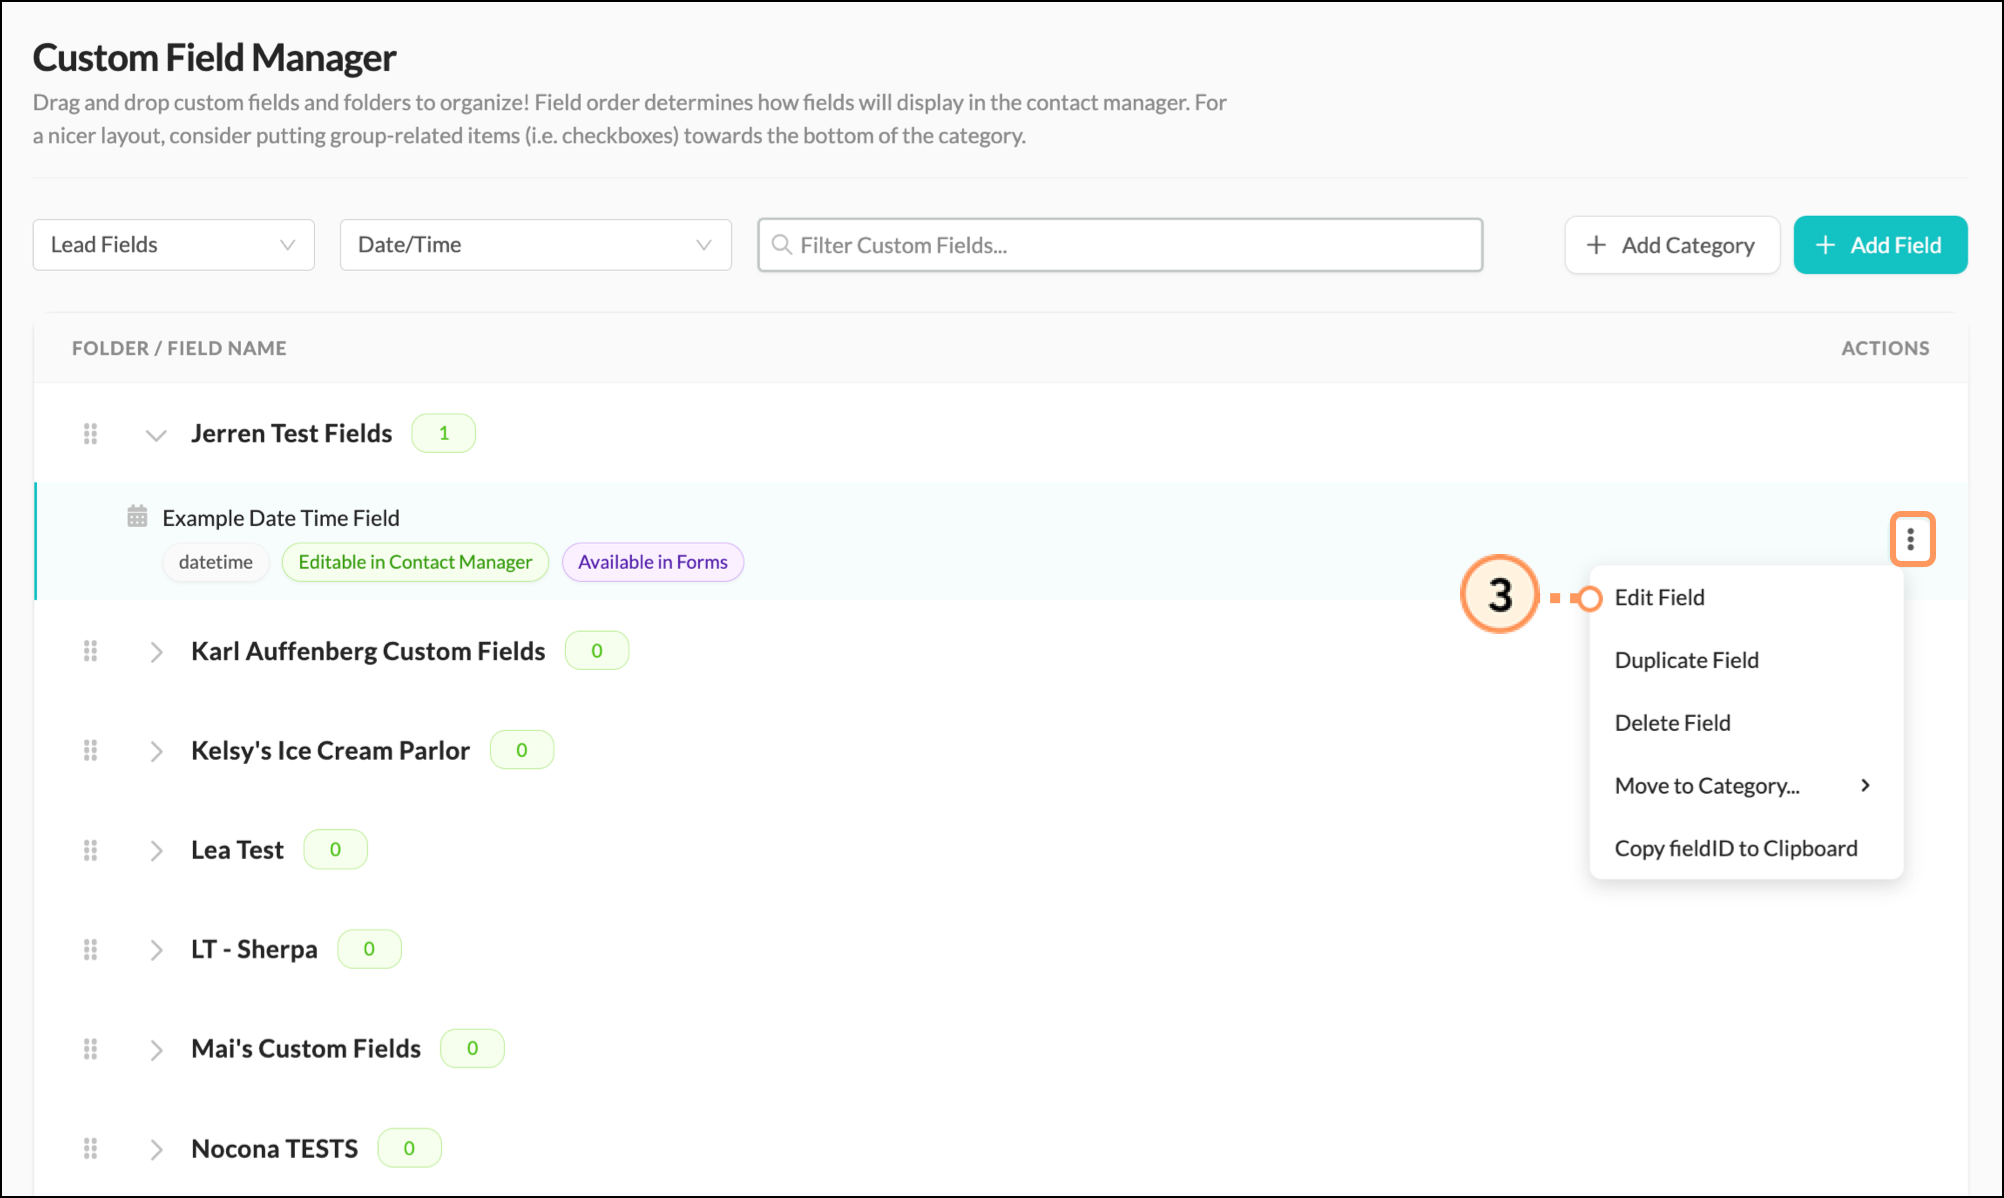Click the ACTIONS column header
The image size is (2004, 1198).
[x=1885, y=348]
